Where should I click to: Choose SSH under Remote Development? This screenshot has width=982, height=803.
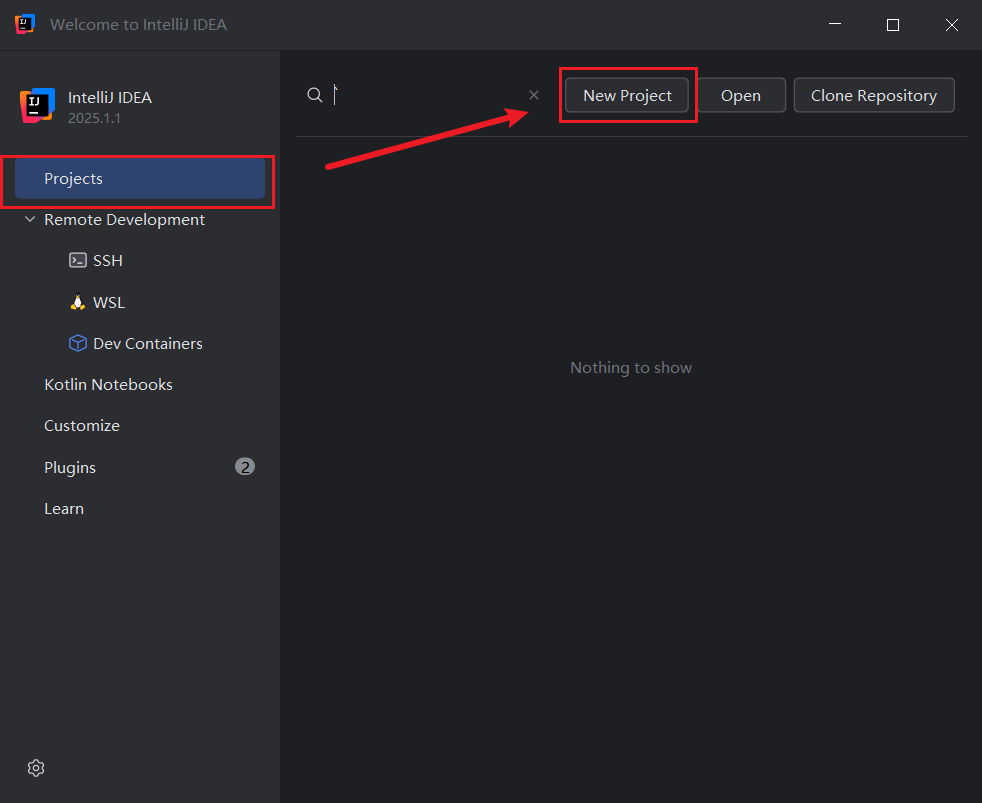coord(108,261)
